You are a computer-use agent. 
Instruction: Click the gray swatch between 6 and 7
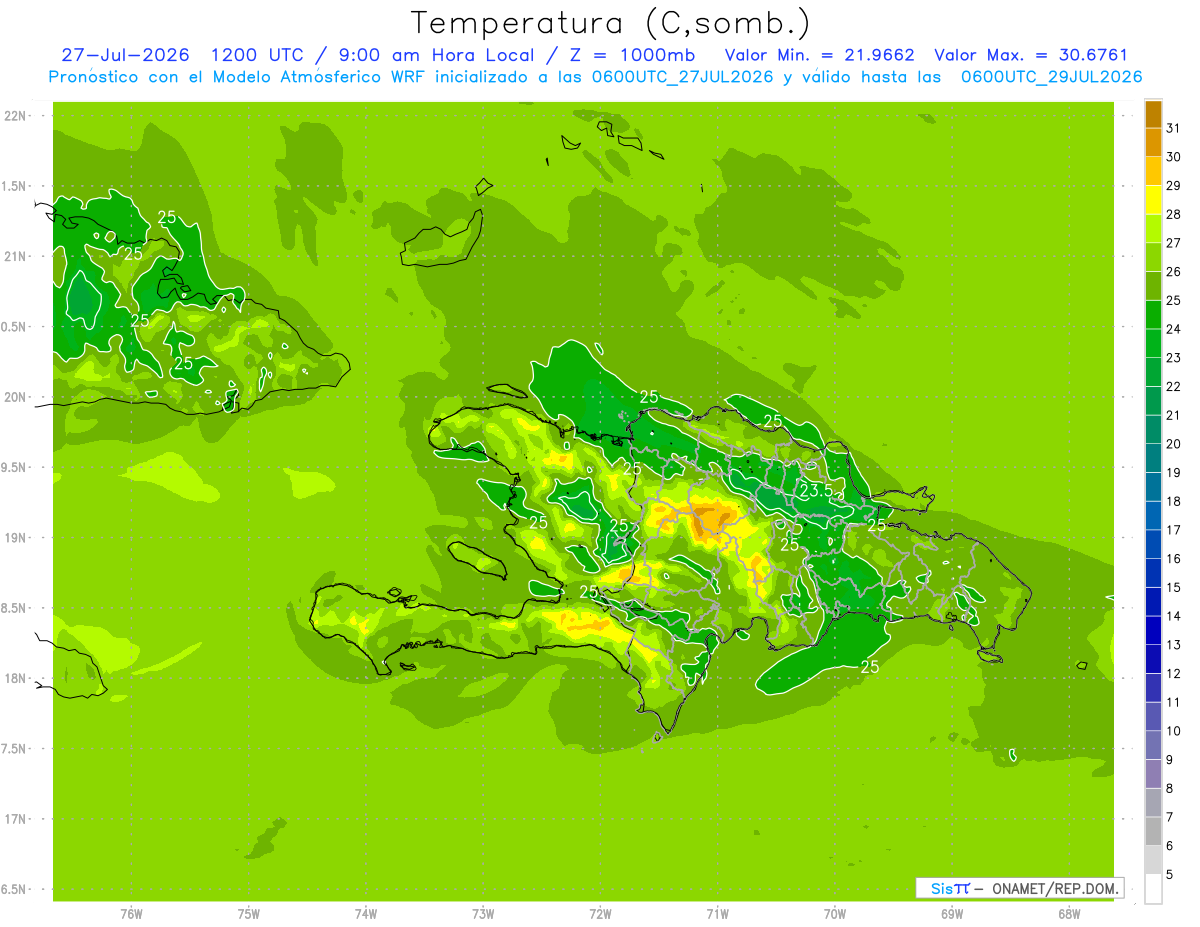tap(1153, 831)
